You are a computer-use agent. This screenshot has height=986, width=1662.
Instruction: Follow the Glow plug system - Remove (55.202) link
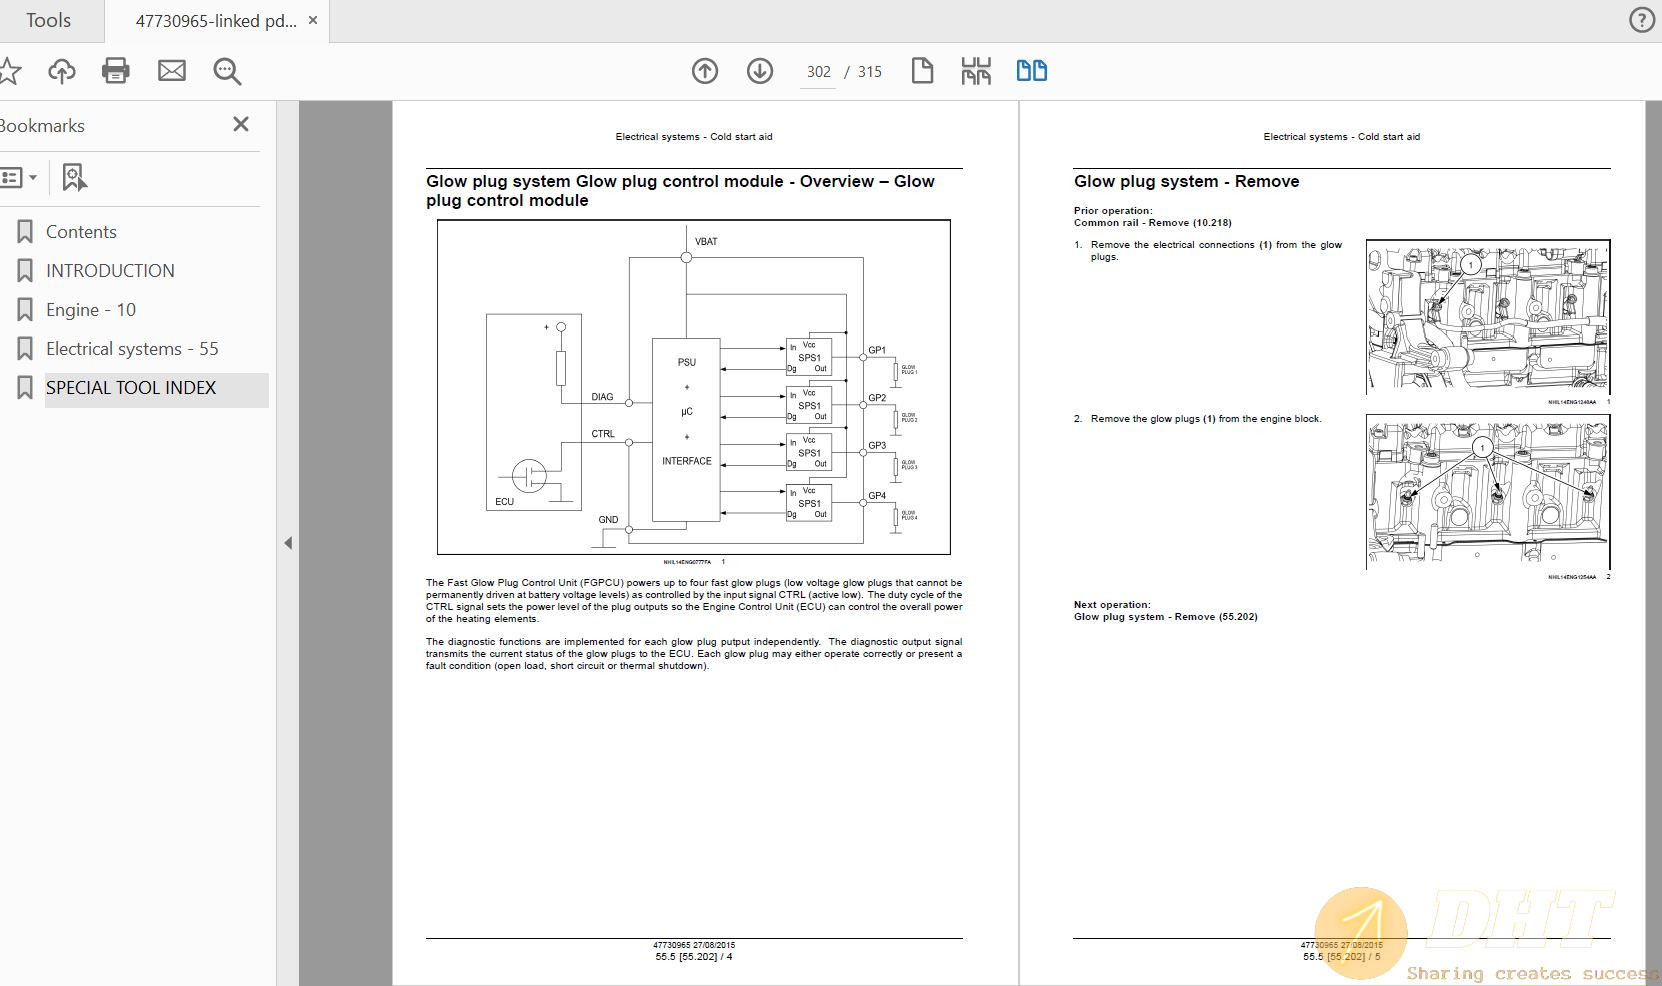1166,617
